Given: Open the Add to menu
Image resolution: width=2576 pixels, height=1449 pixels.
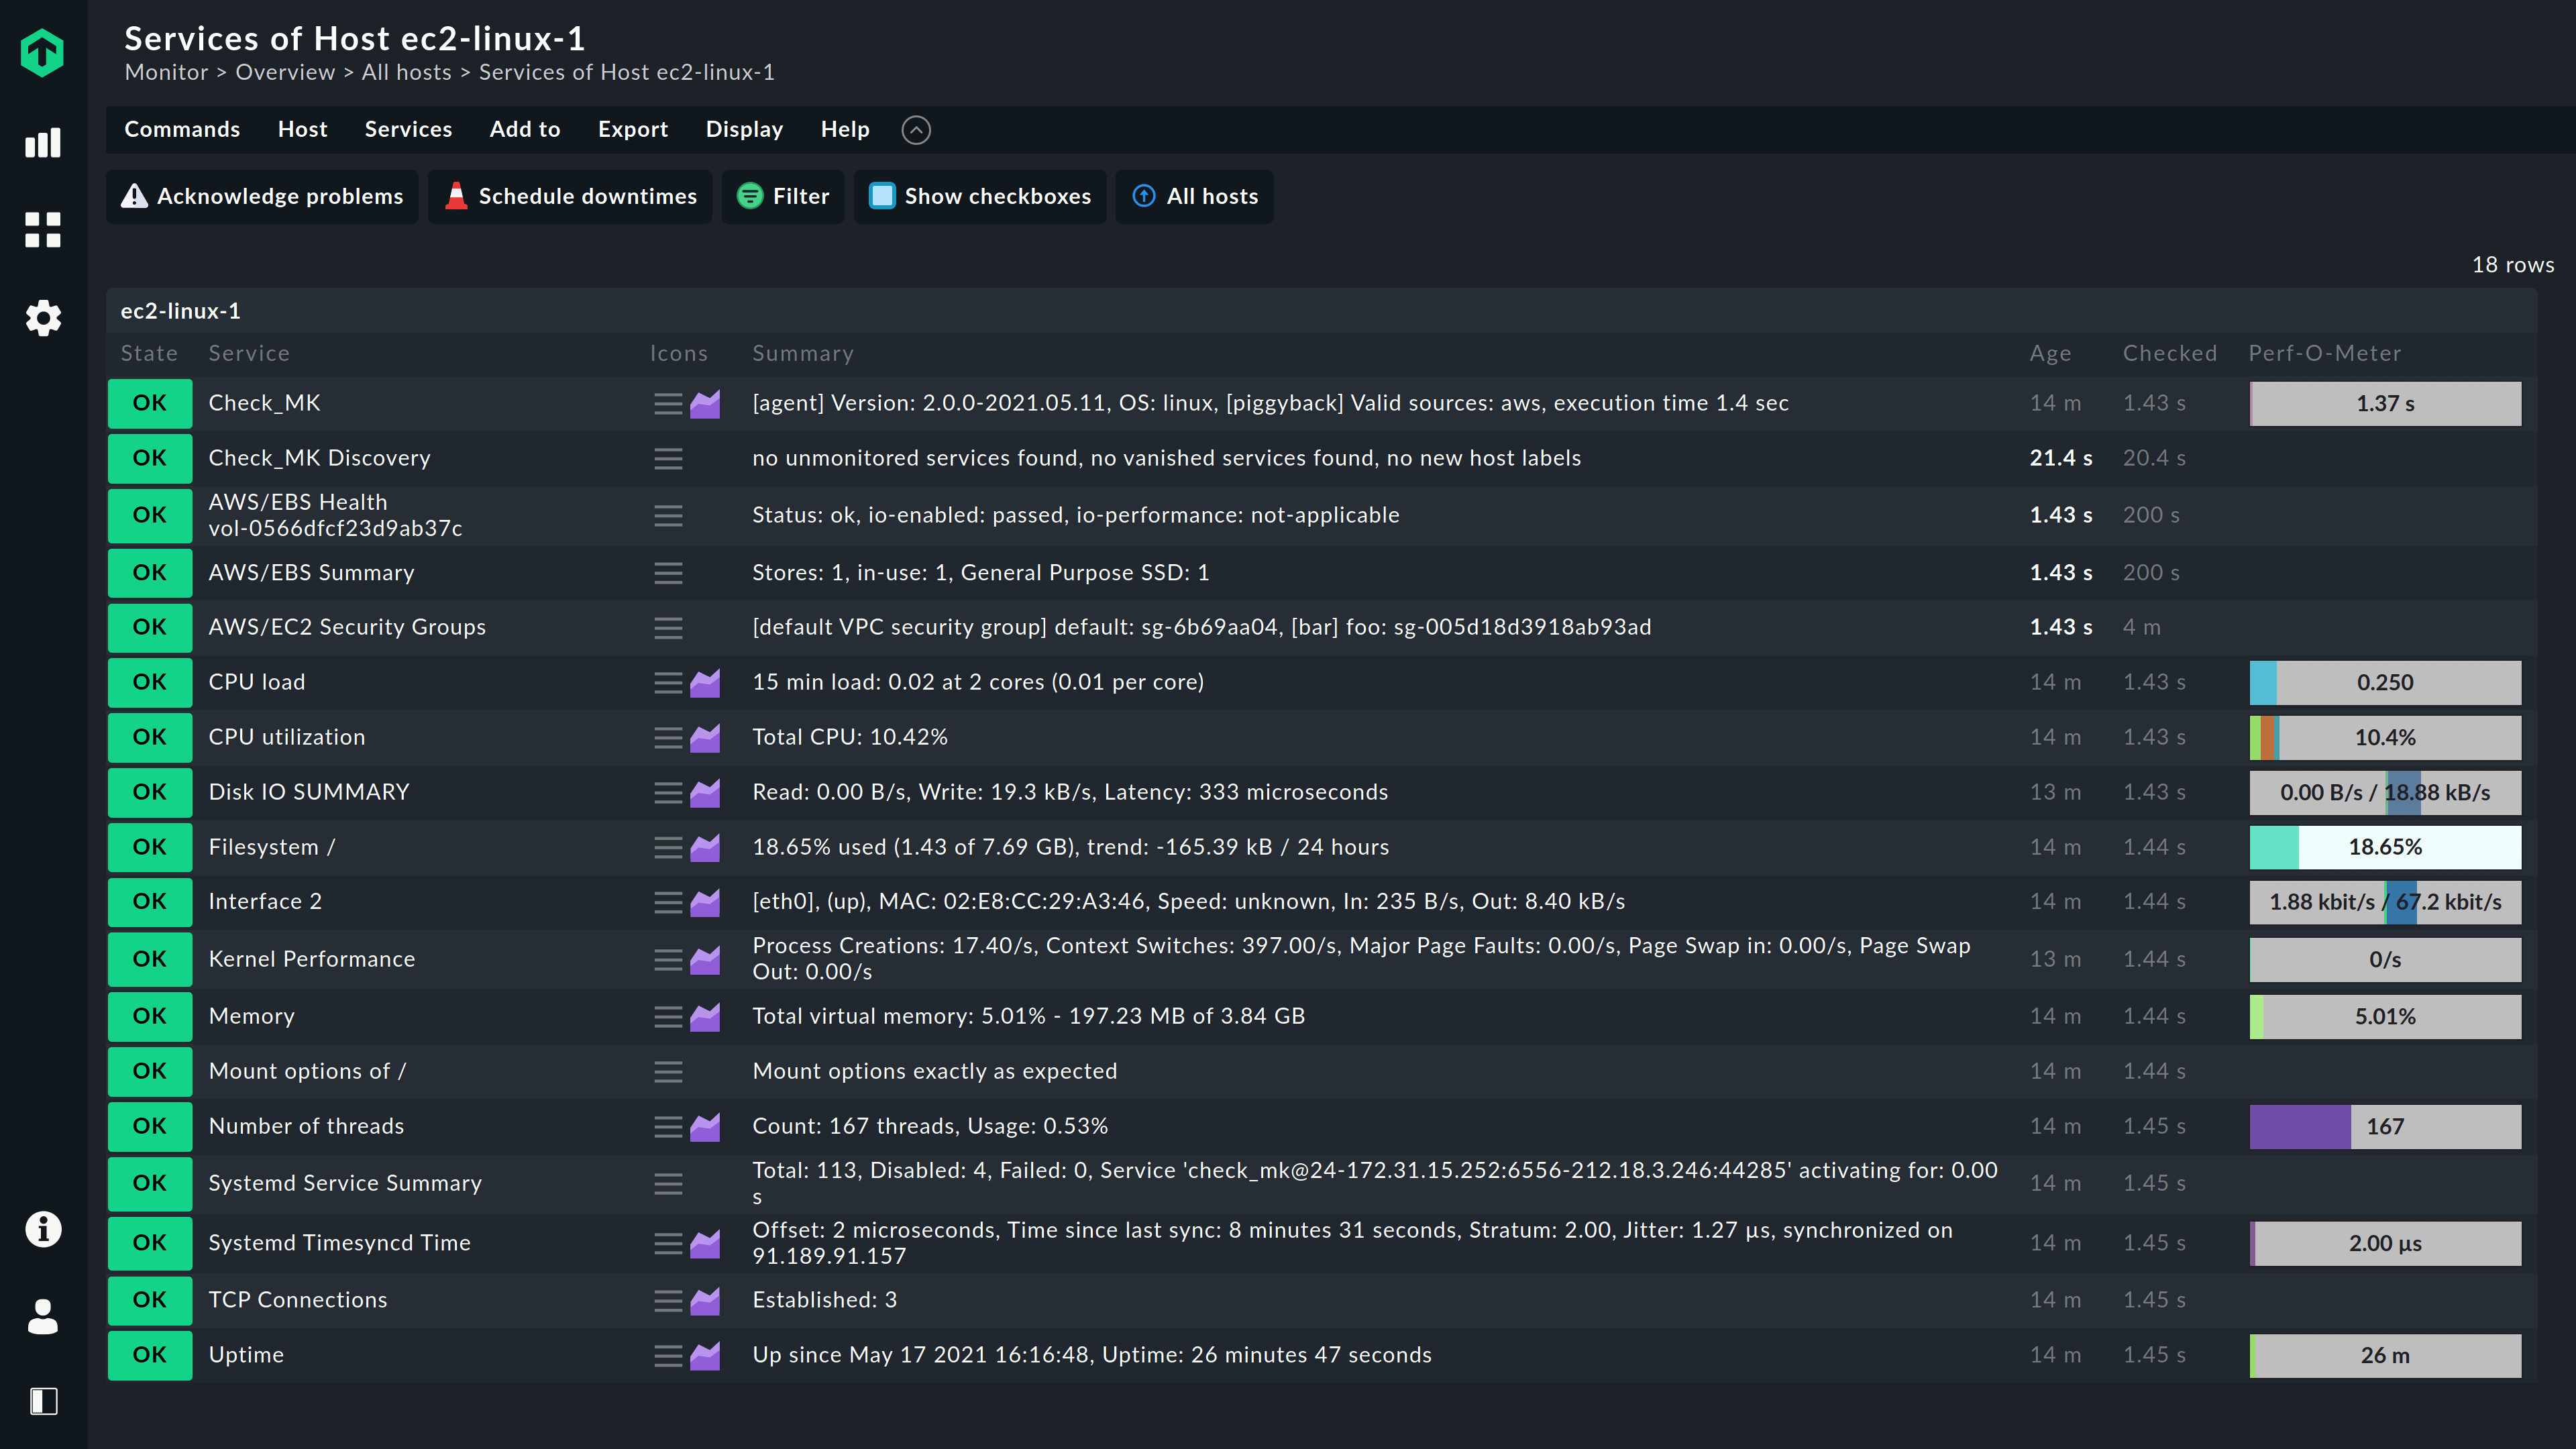Looking at the screenshot, I should (525, 130).
